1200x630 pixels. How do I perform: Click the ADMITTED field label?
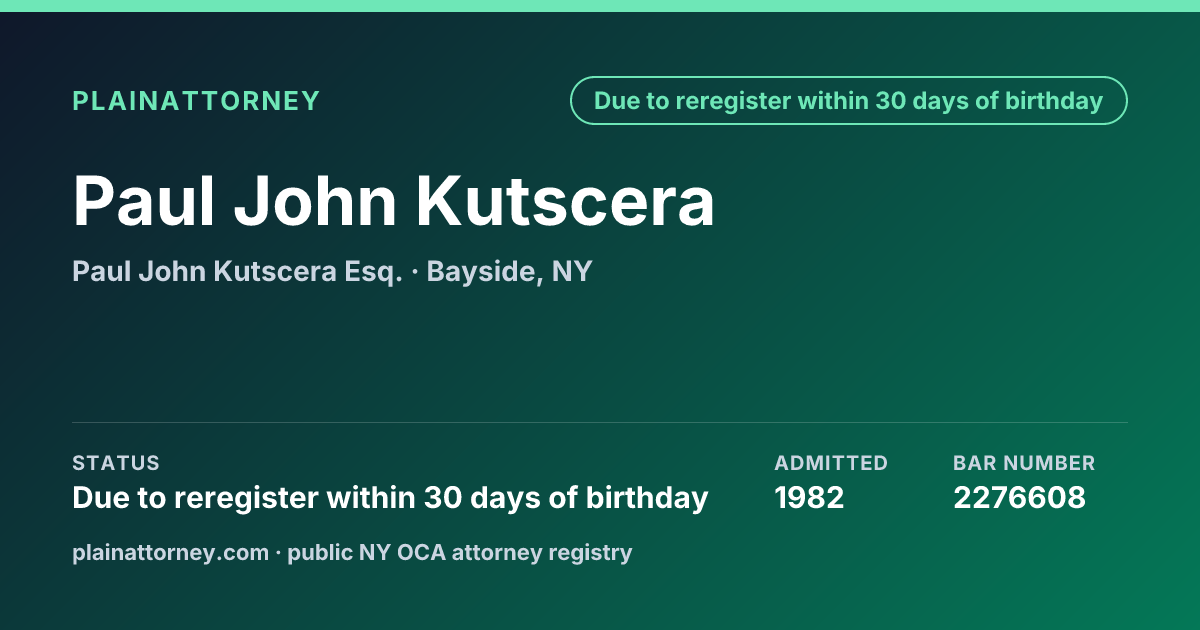[831, 463]
